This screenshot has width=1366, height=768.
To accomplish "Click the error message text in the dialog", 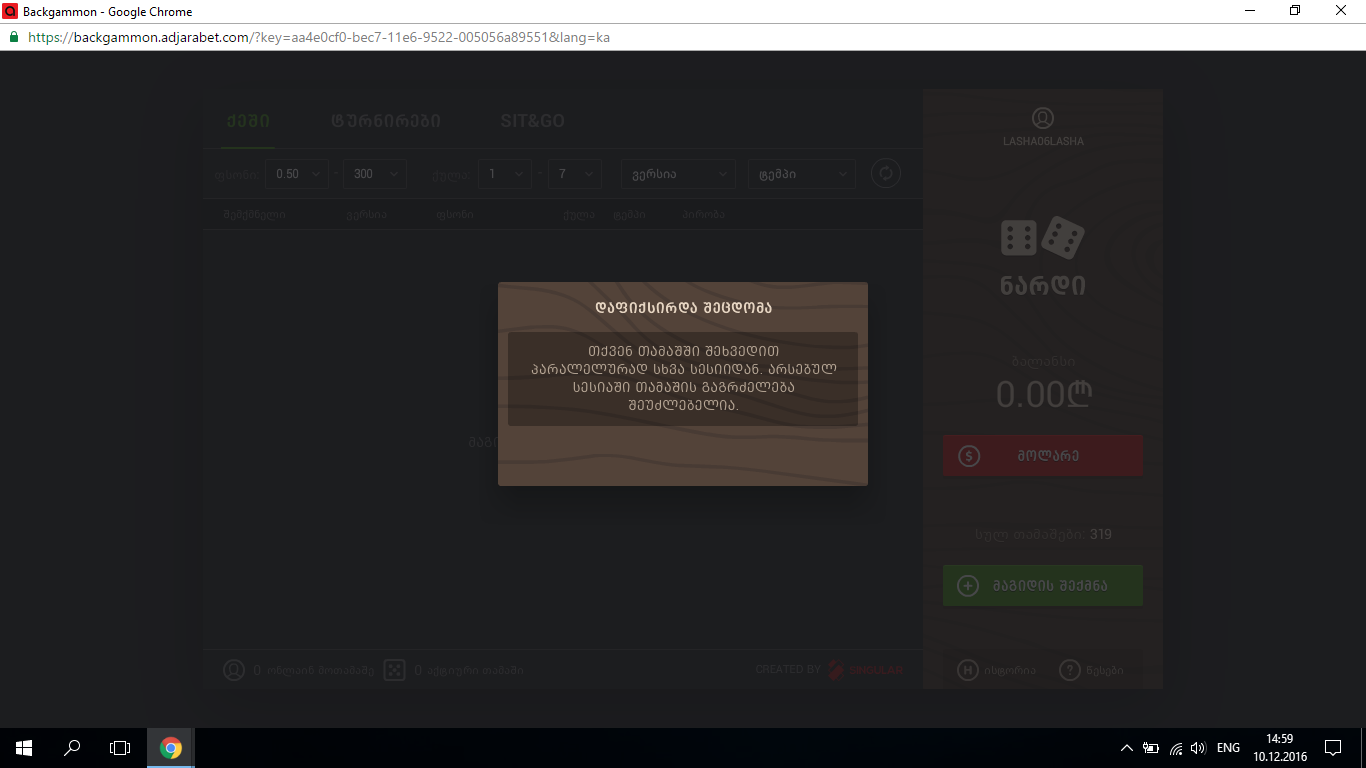I will click(x=683, y=378).
